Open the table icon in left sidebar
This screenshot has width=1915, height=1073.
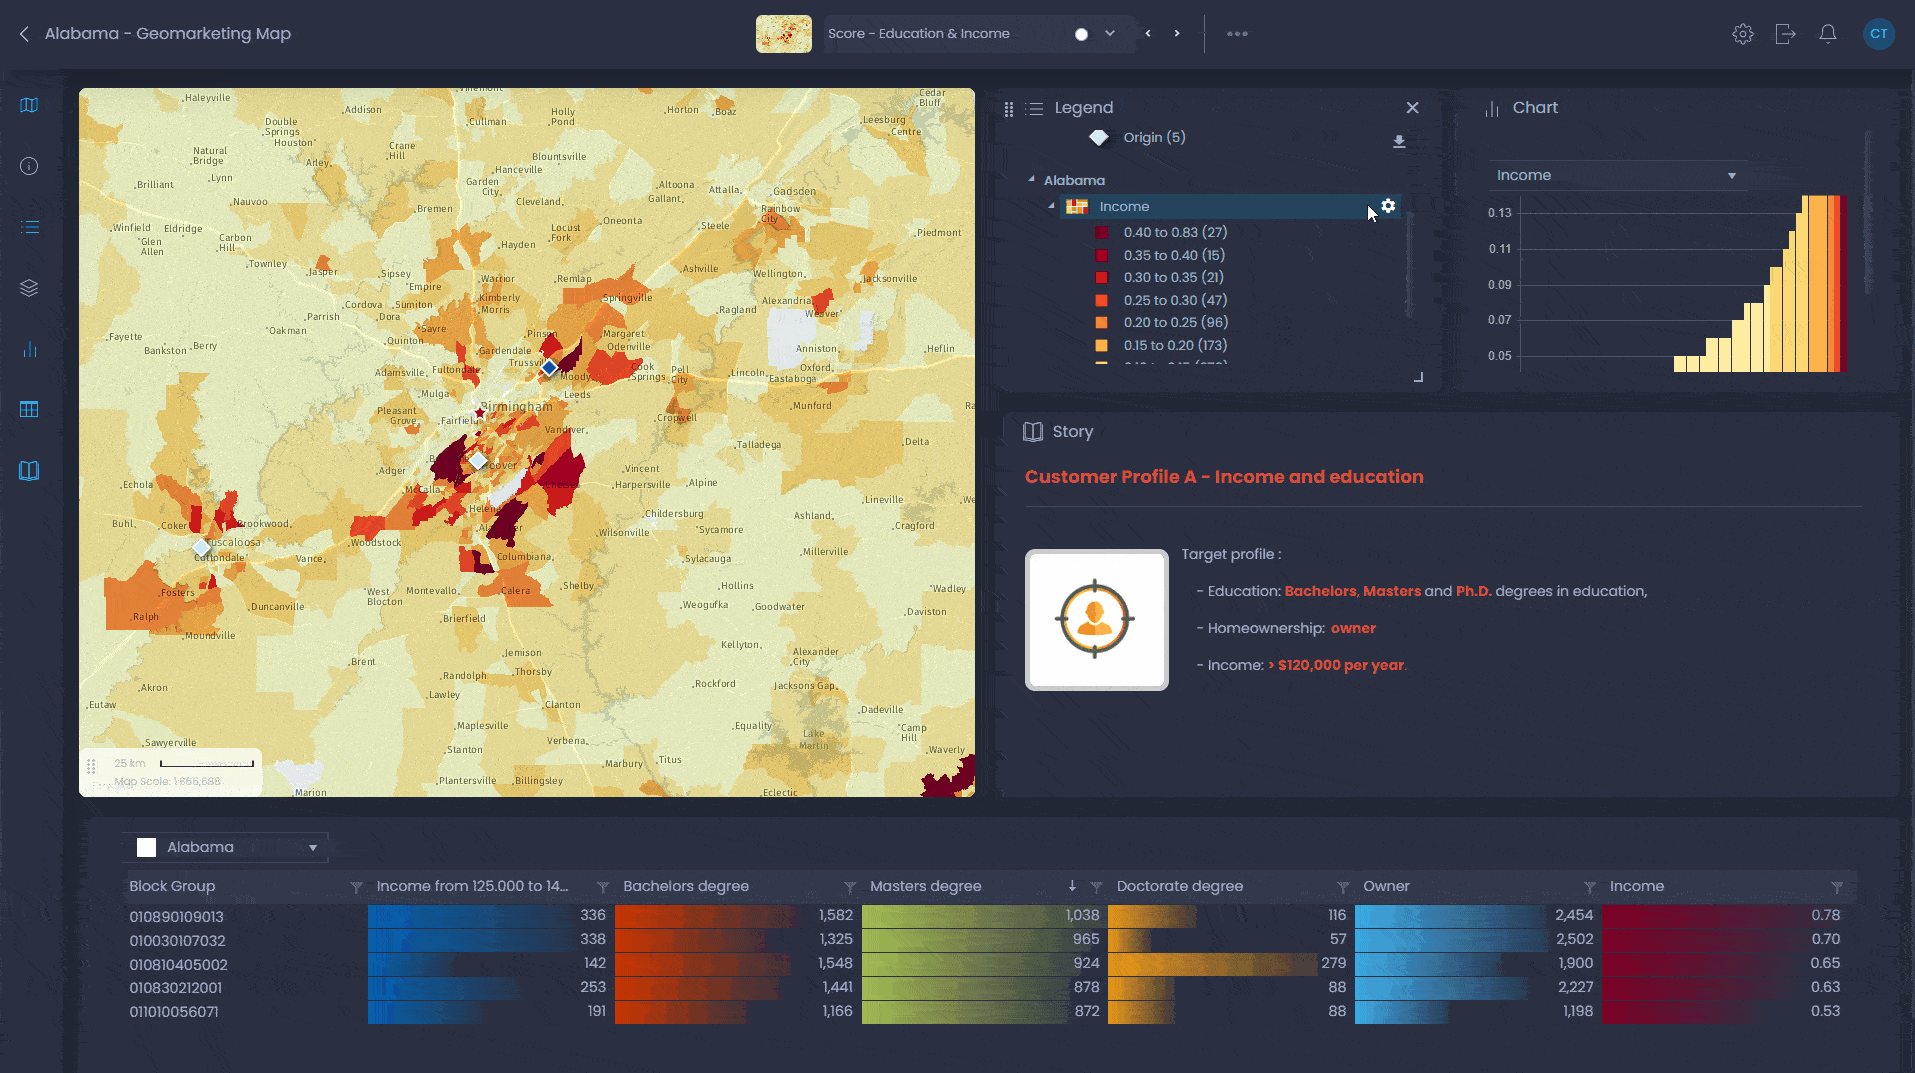[x=29, y=409]
